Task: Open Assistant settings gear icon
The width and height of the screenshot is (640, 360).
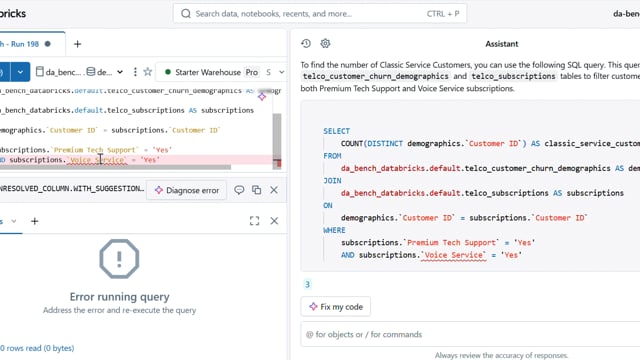Action: pos(325,43)
